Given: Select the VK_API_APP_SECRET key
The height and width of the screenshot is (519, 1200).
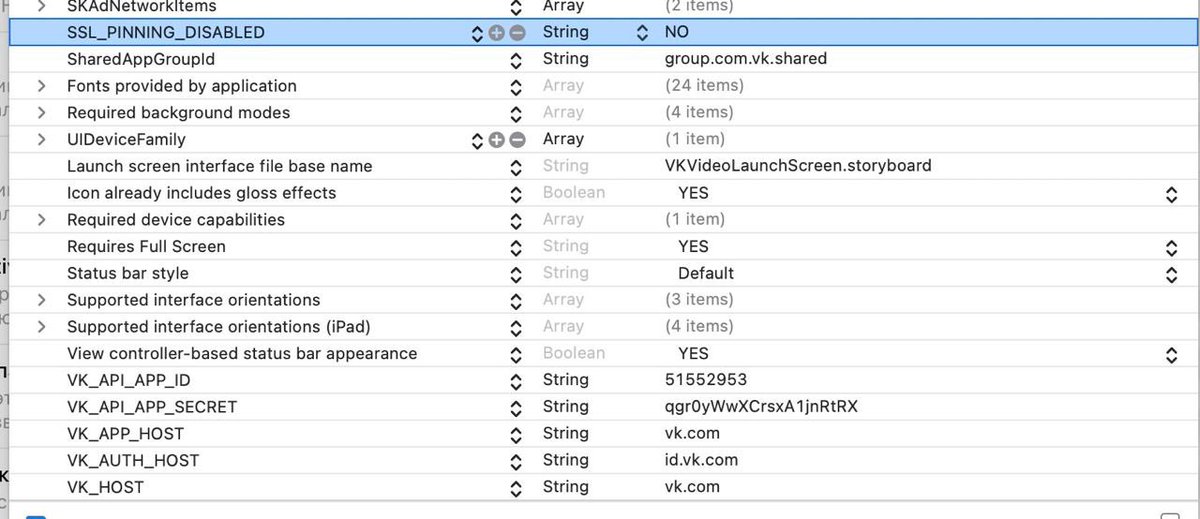Looking at the screenshot, I should pos(152,407).
